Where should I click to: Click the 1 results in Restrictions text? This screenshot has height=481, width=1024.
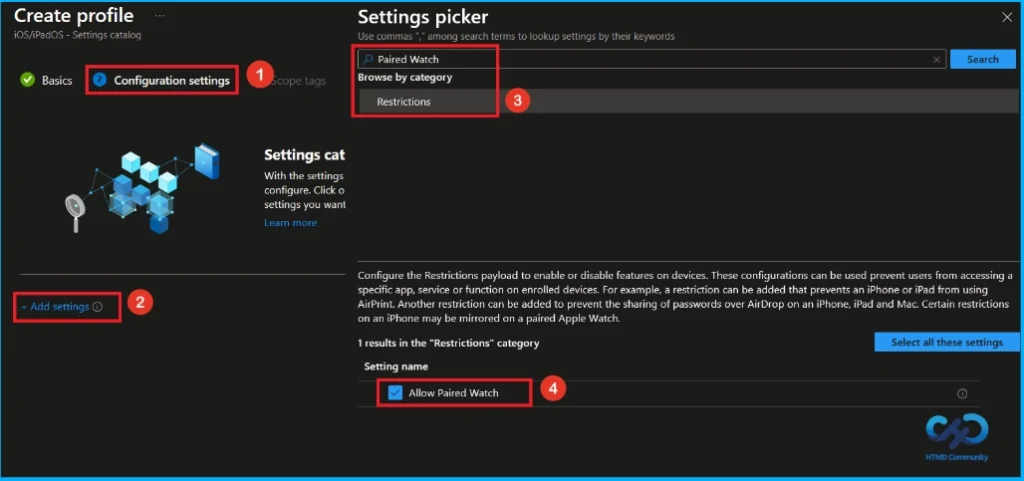[448, 343]
